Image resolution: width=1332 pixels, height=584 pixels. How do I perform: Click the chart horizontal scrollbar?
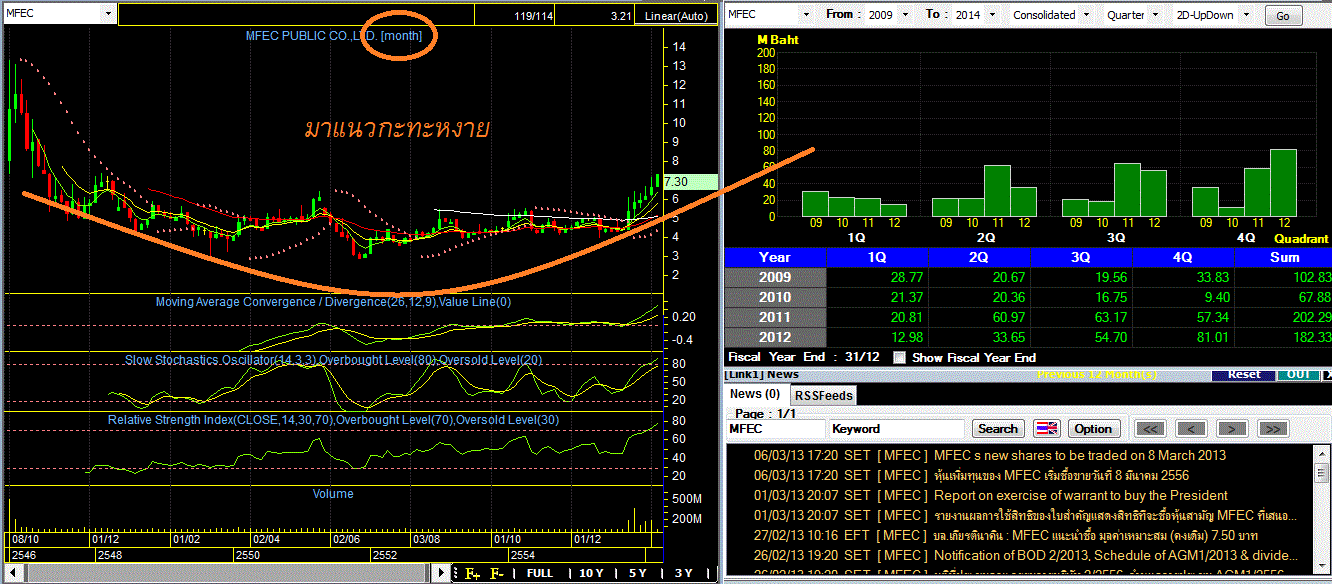pyautogui.click(x=226, y=573)
